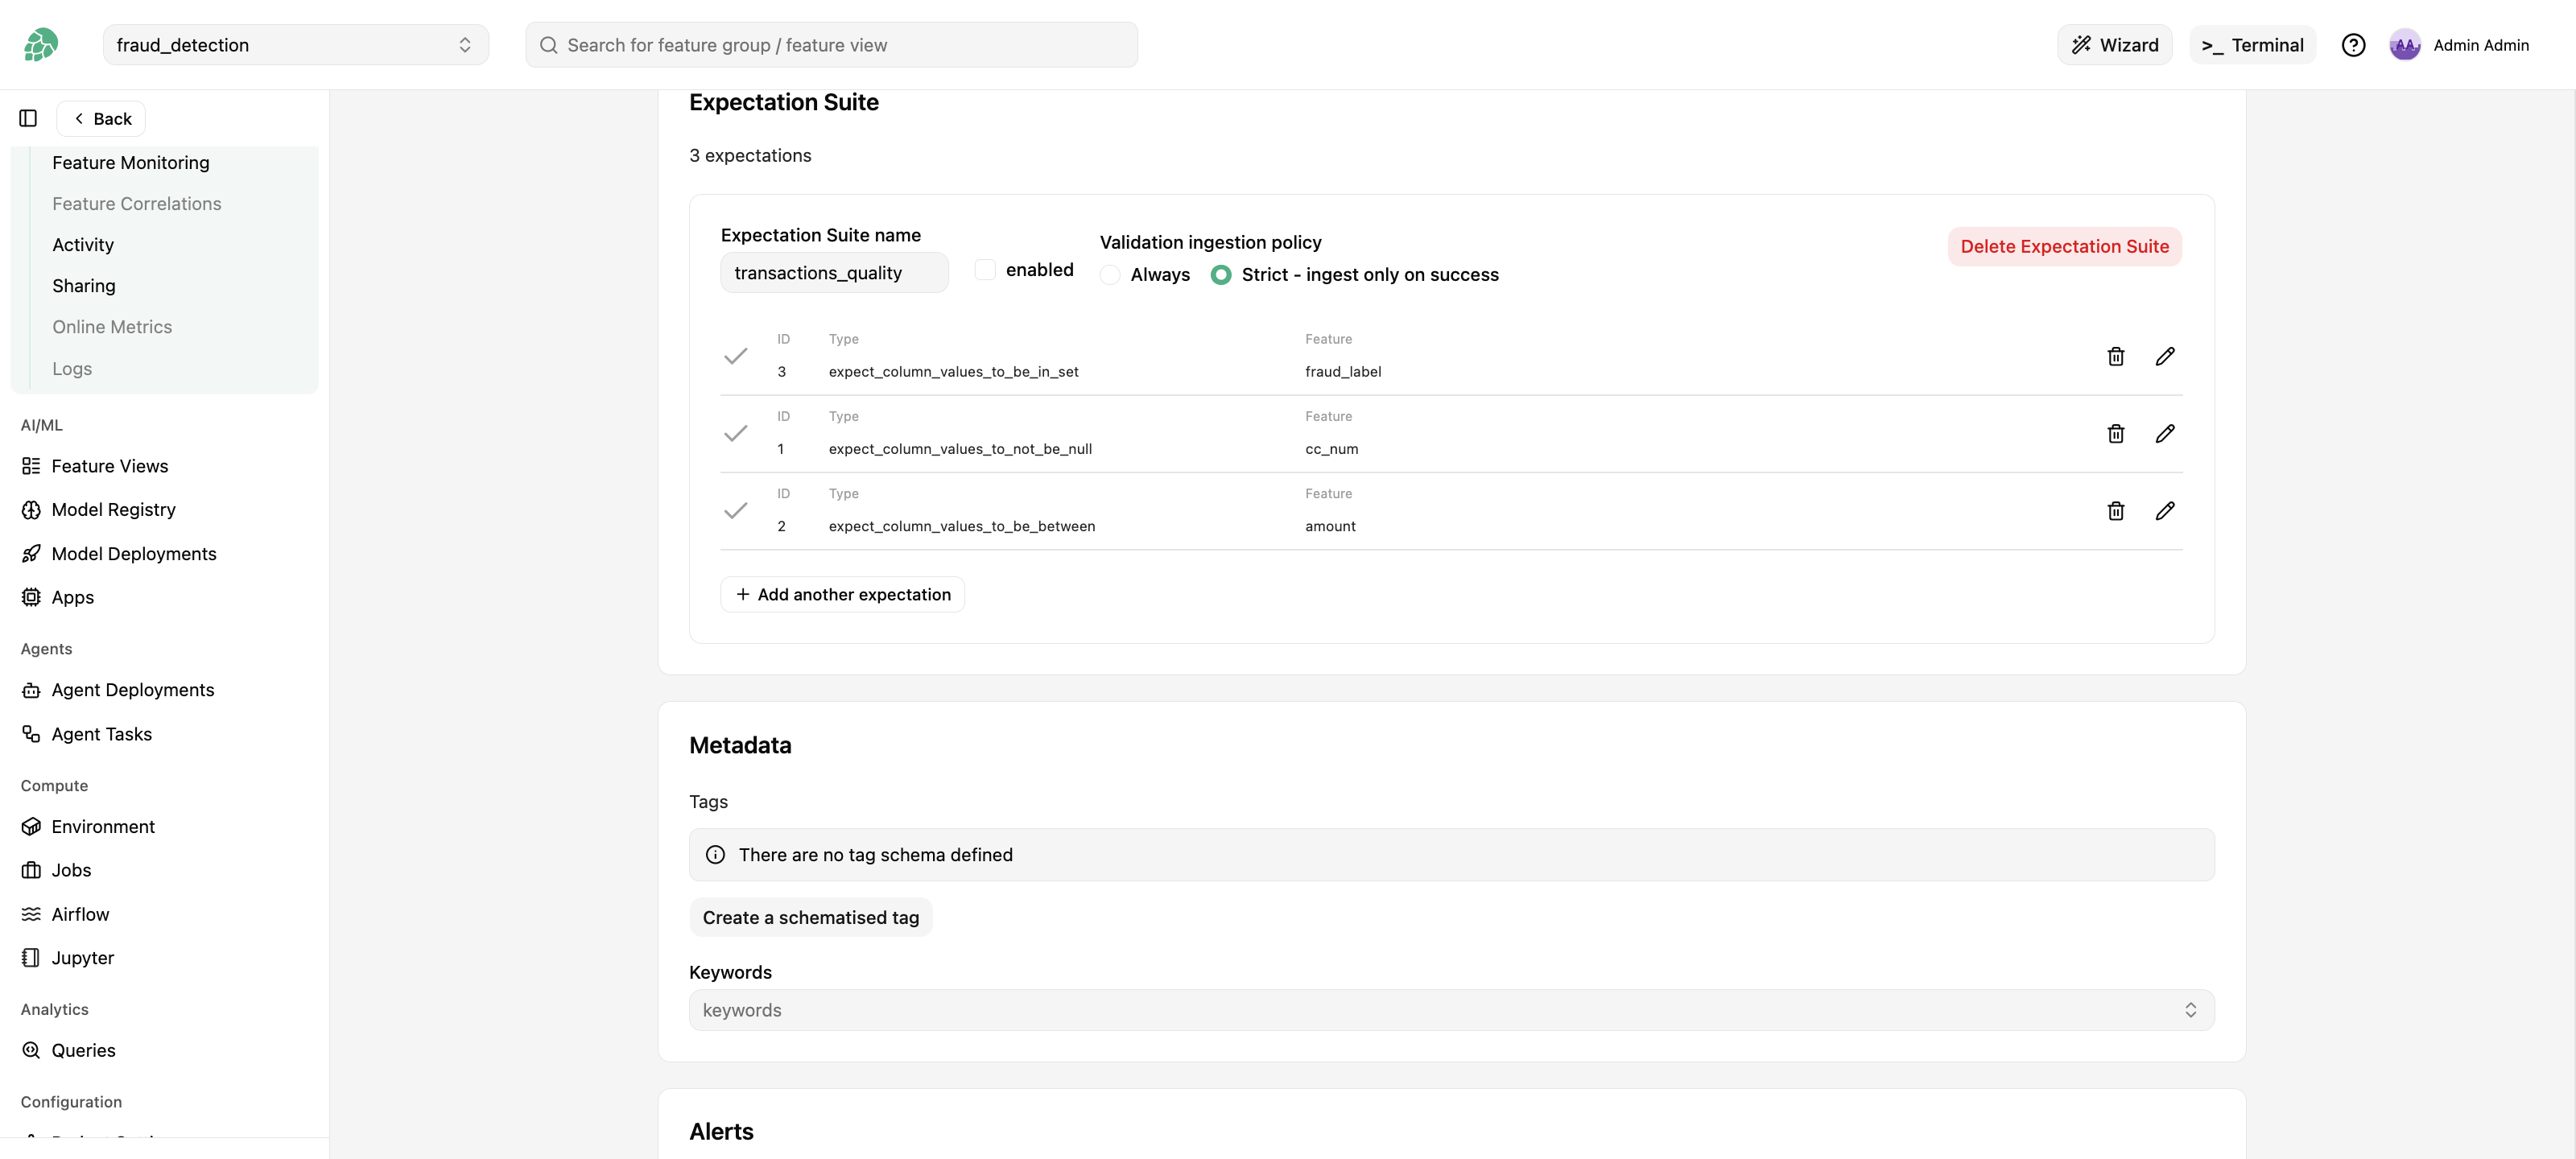The height and width of the screenshot is (1159, 2576).
Task: Delete the amount expectation with trash icon
Action: (x=2115, y=511)
